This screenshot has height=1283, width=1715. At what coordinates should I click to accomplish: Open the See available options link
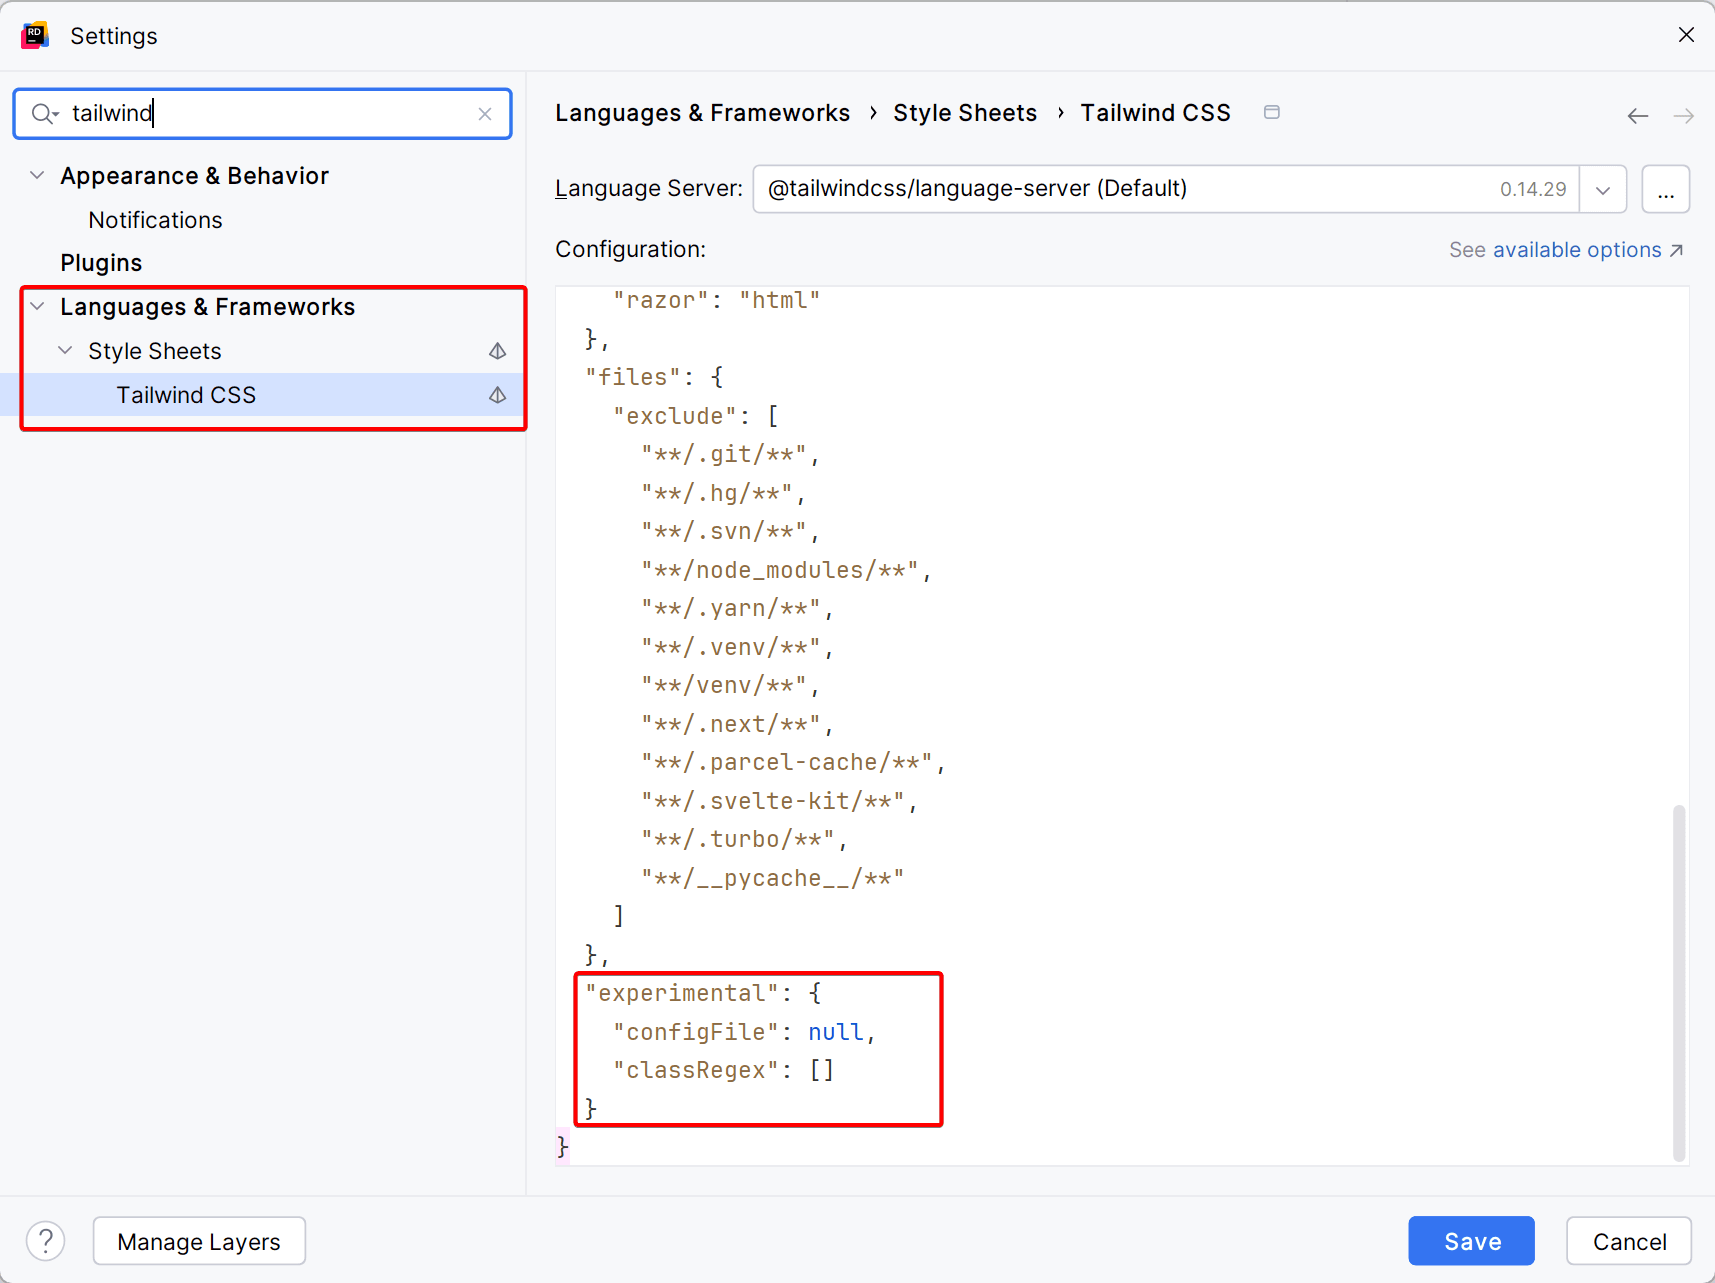pyautogui.click(x=1566, y=250)
